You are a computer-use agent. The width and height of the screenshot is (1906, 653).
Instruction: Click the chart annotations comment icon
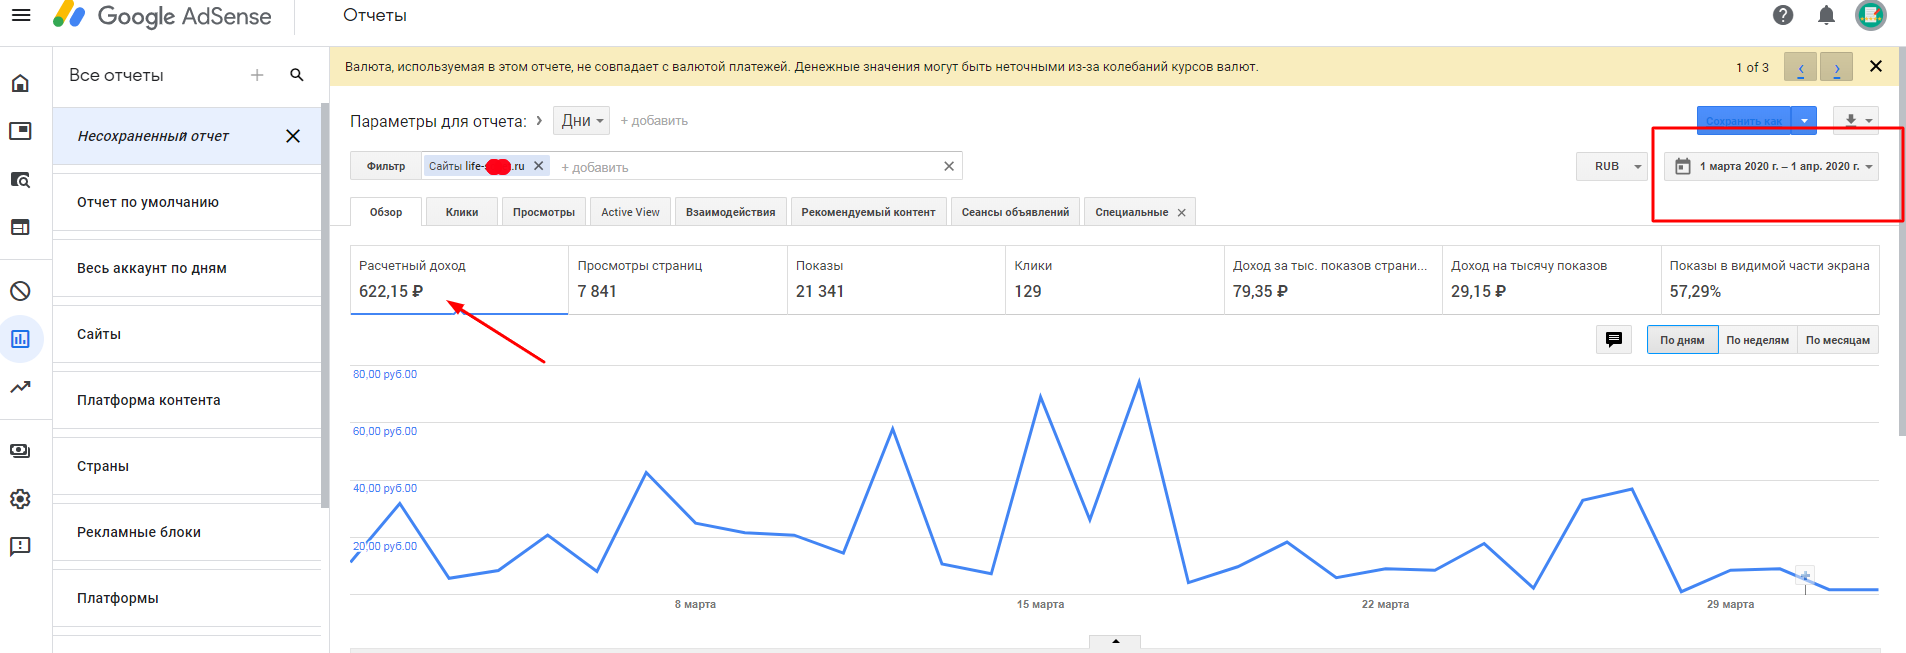click(x=1614, y=340)
